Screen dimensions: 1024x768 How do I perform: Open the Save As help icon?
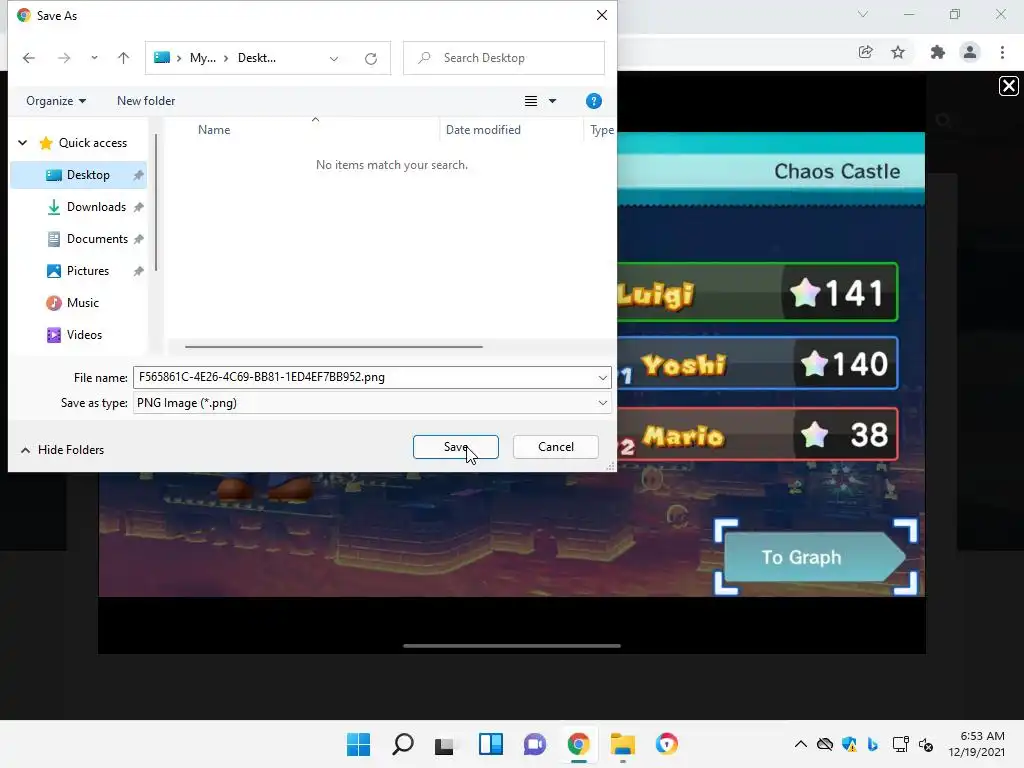pos(594,101)
